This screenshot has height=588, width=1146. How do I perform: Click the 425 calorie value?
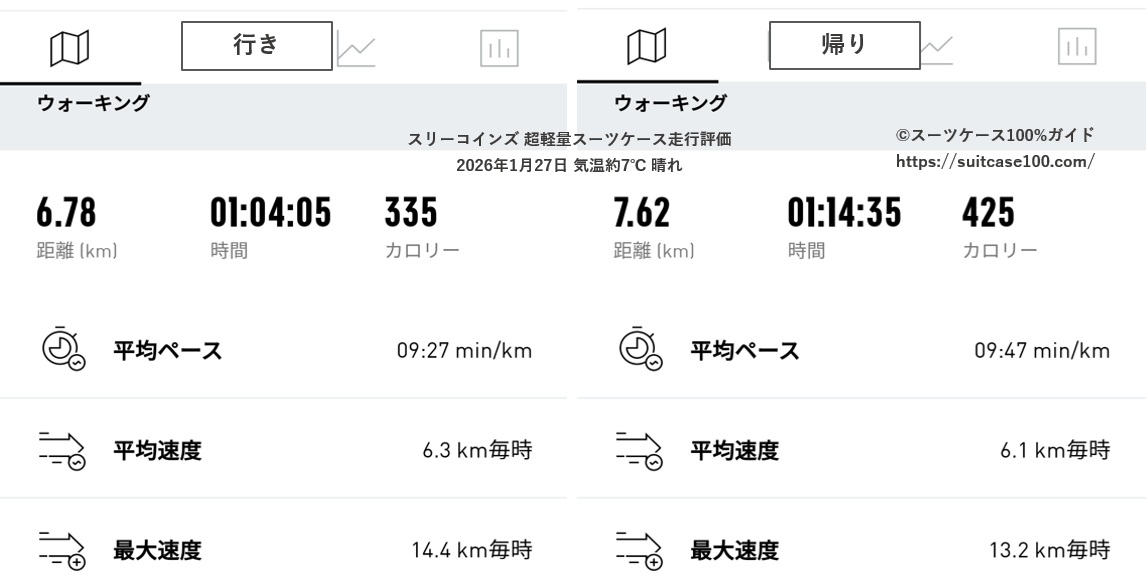[988, 213]
